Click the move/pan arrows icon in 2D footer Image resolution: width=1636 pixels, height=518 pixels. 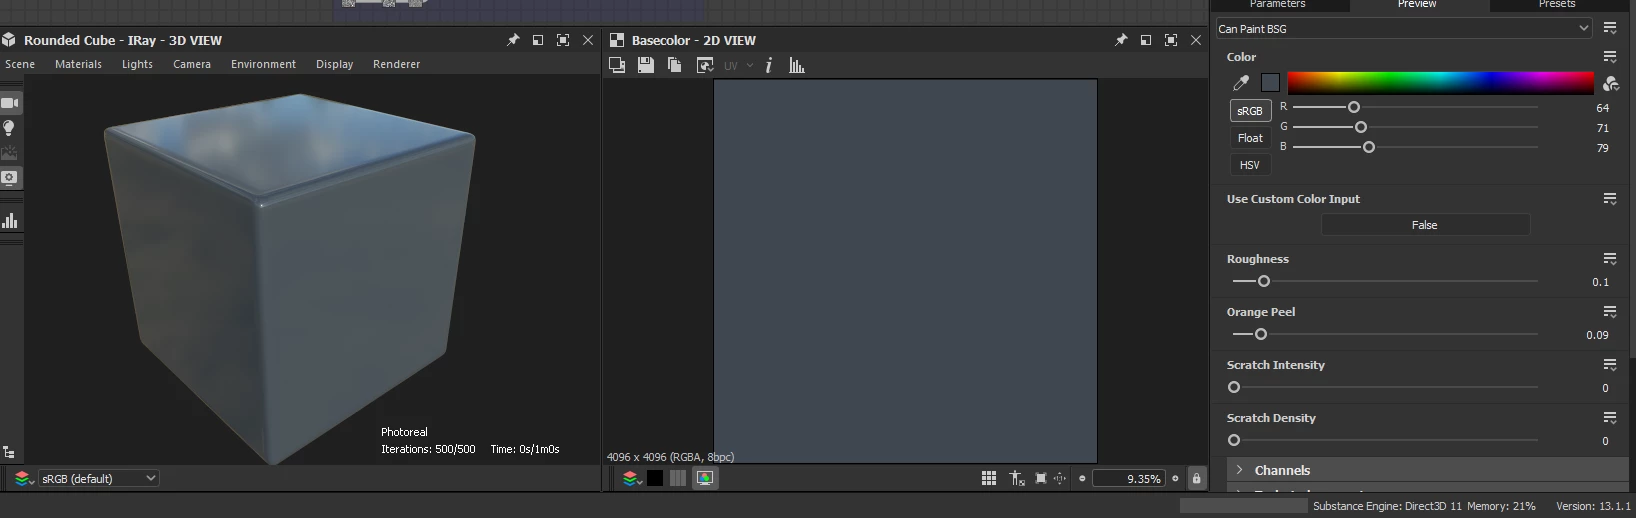coord(1060,478)
